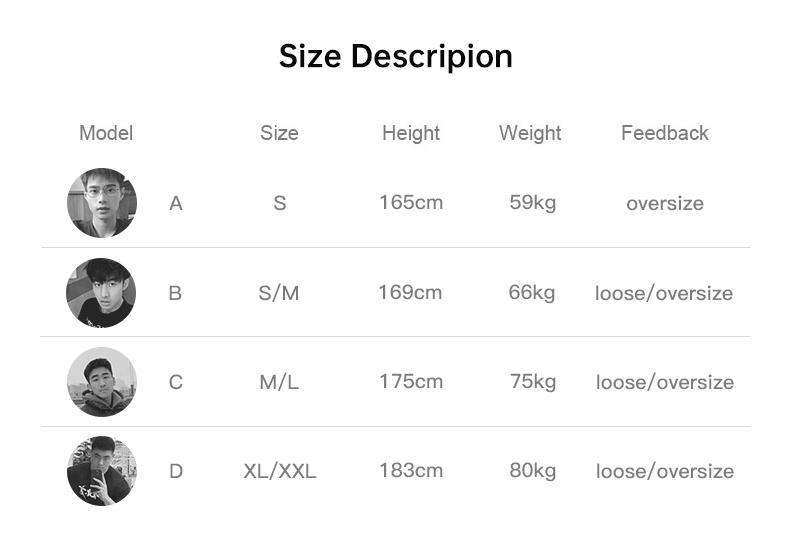Click the model letter D label
The image size is (790, 551).
tap(176, 471)
